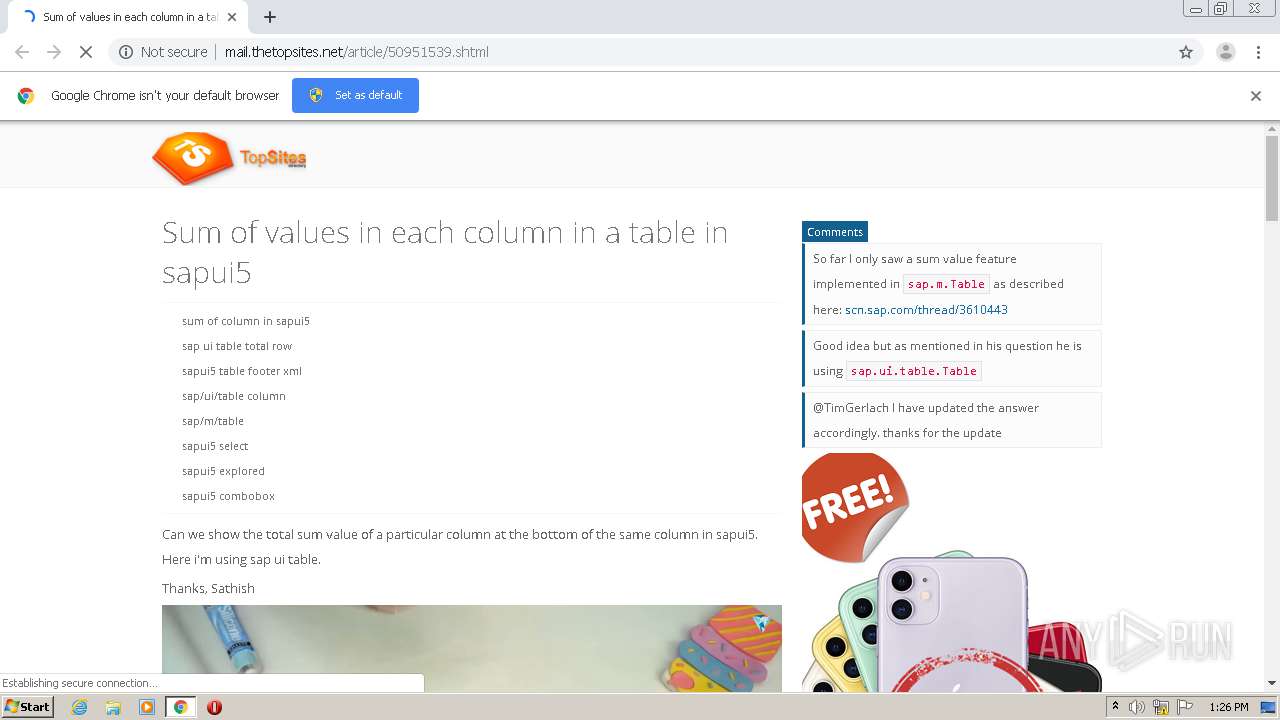Select the Sum of values in each column tab
Screen dimensions: 1280x720
[127, 17]
